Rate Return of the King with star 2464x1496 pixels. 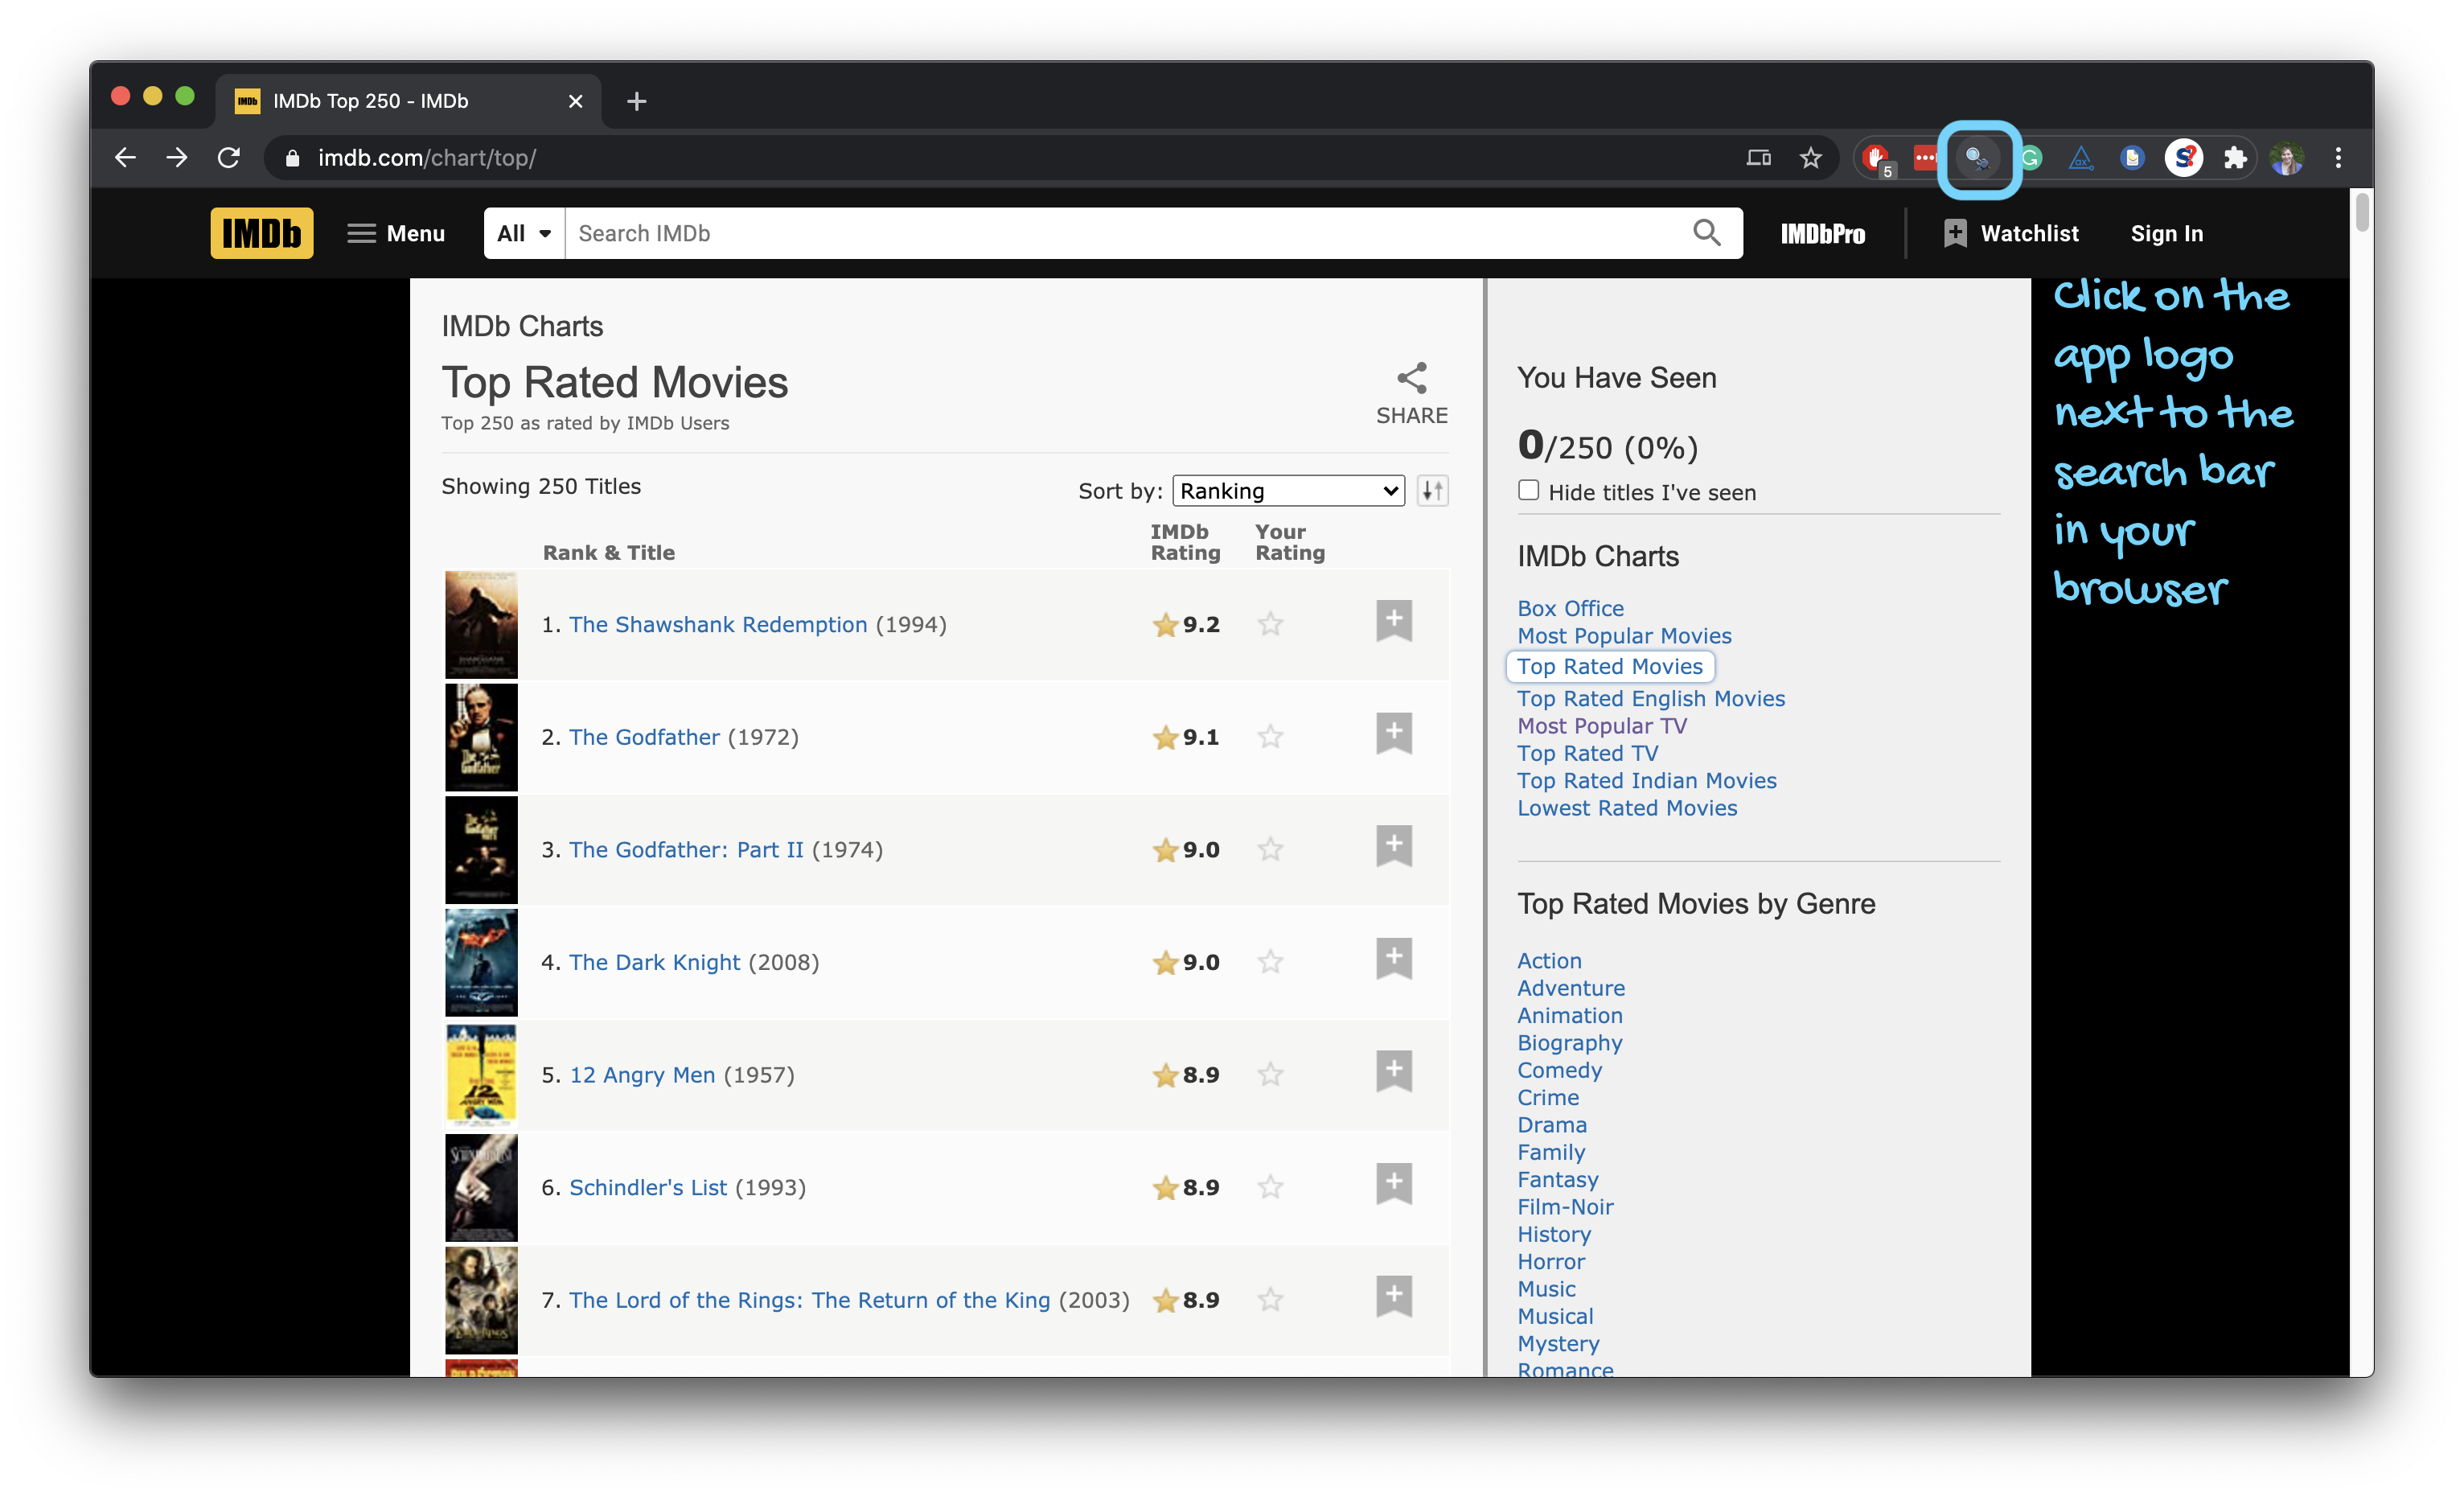[1270, 1300]
